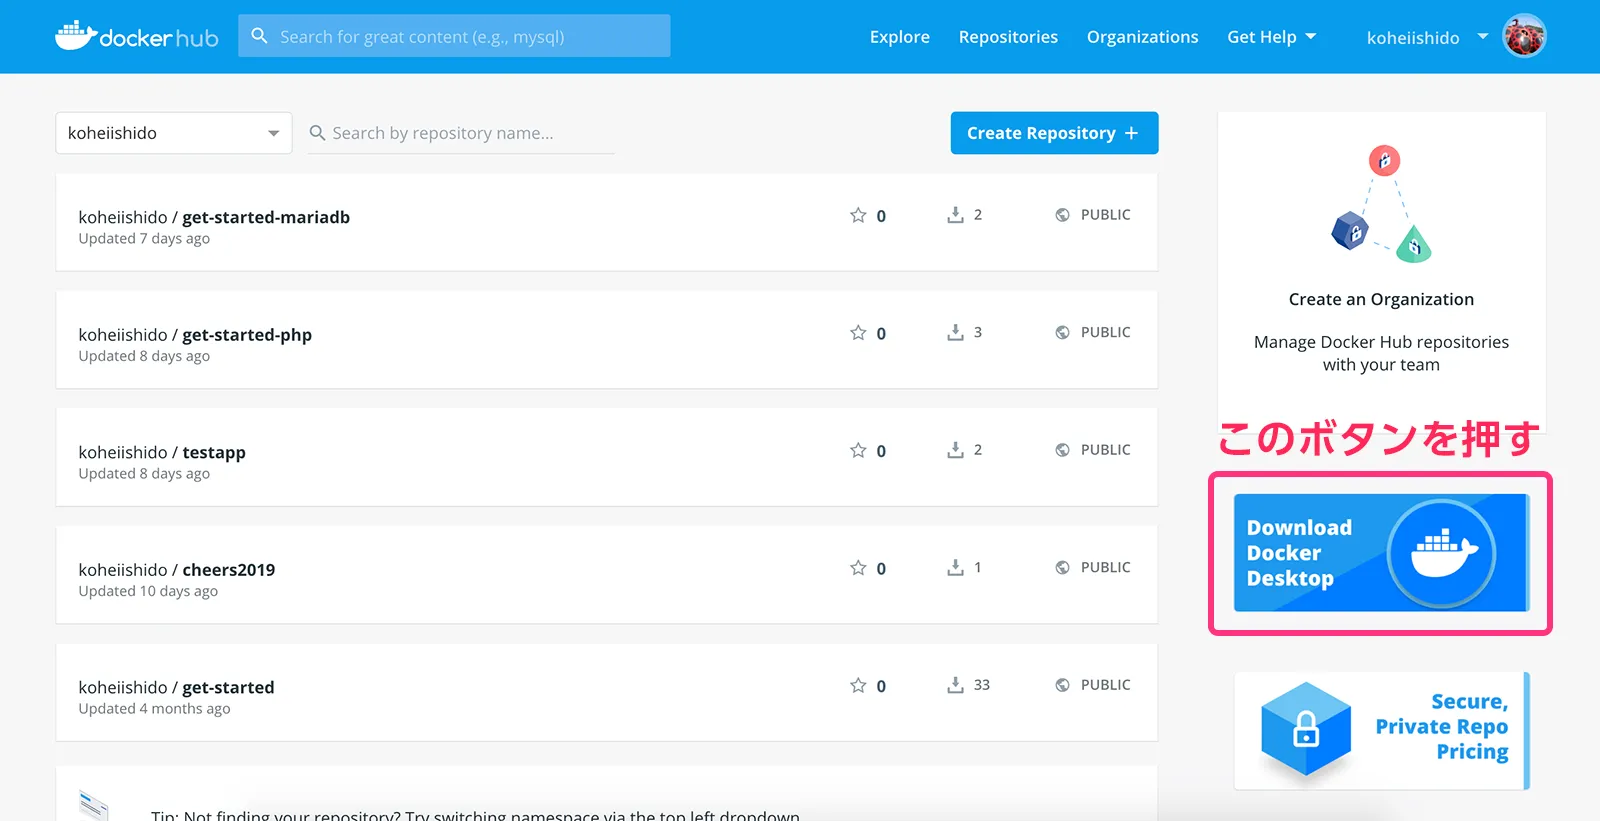The image size is (1600, 821).
Task: Click the download count 33 on get-started
Action: pyautogui.click(x=982, y=685)
